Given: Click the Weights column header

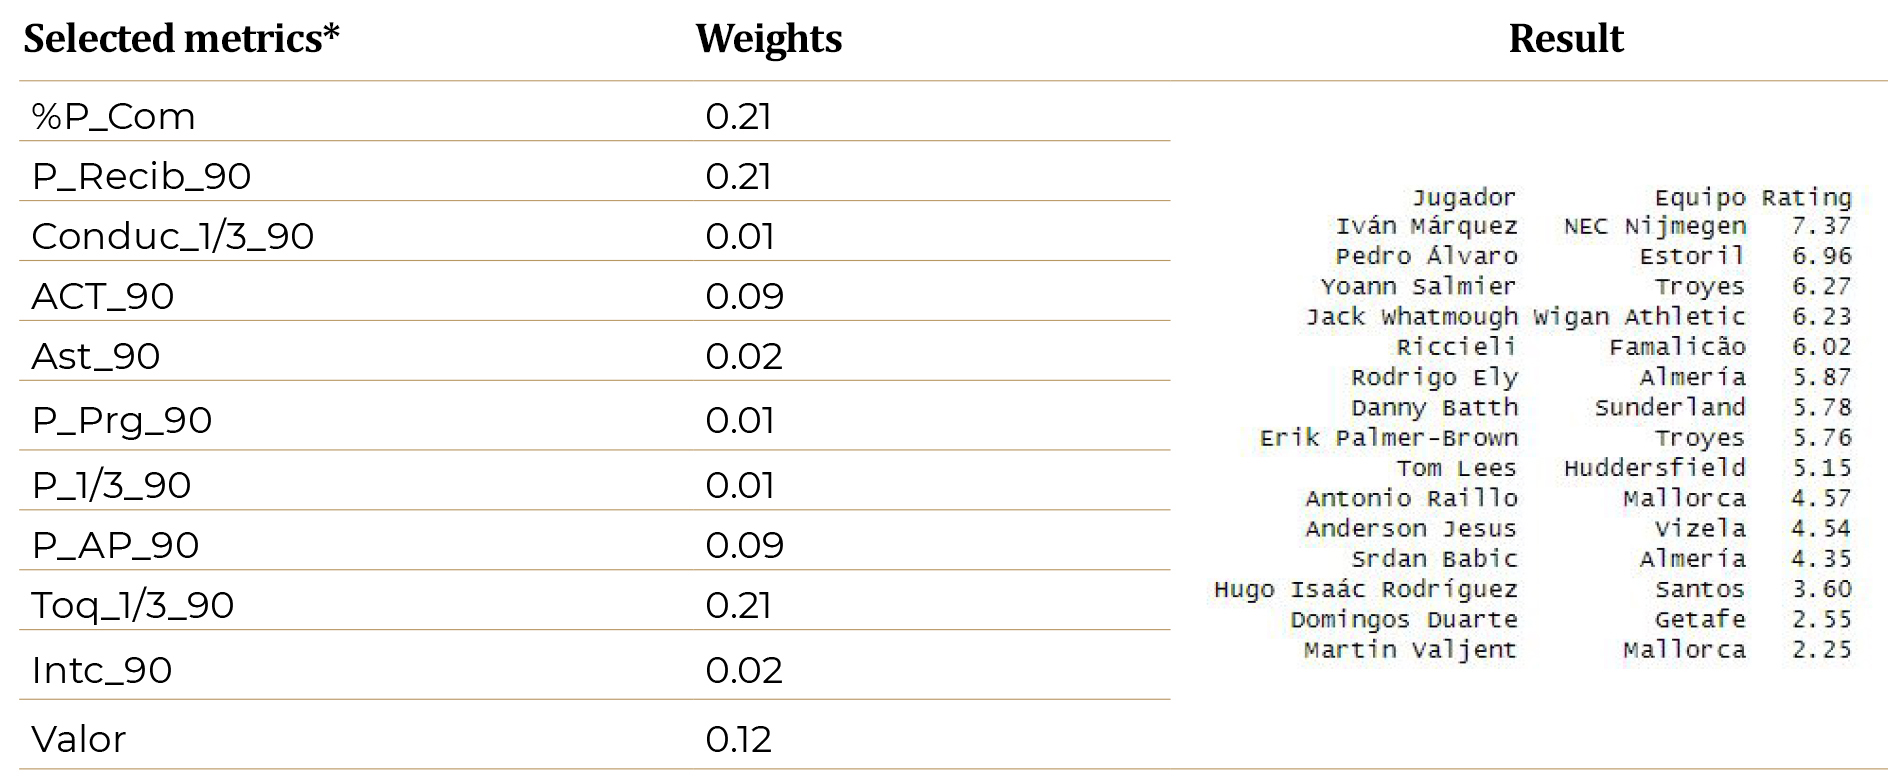Looking at the screenshot, I should click(768, 39).
